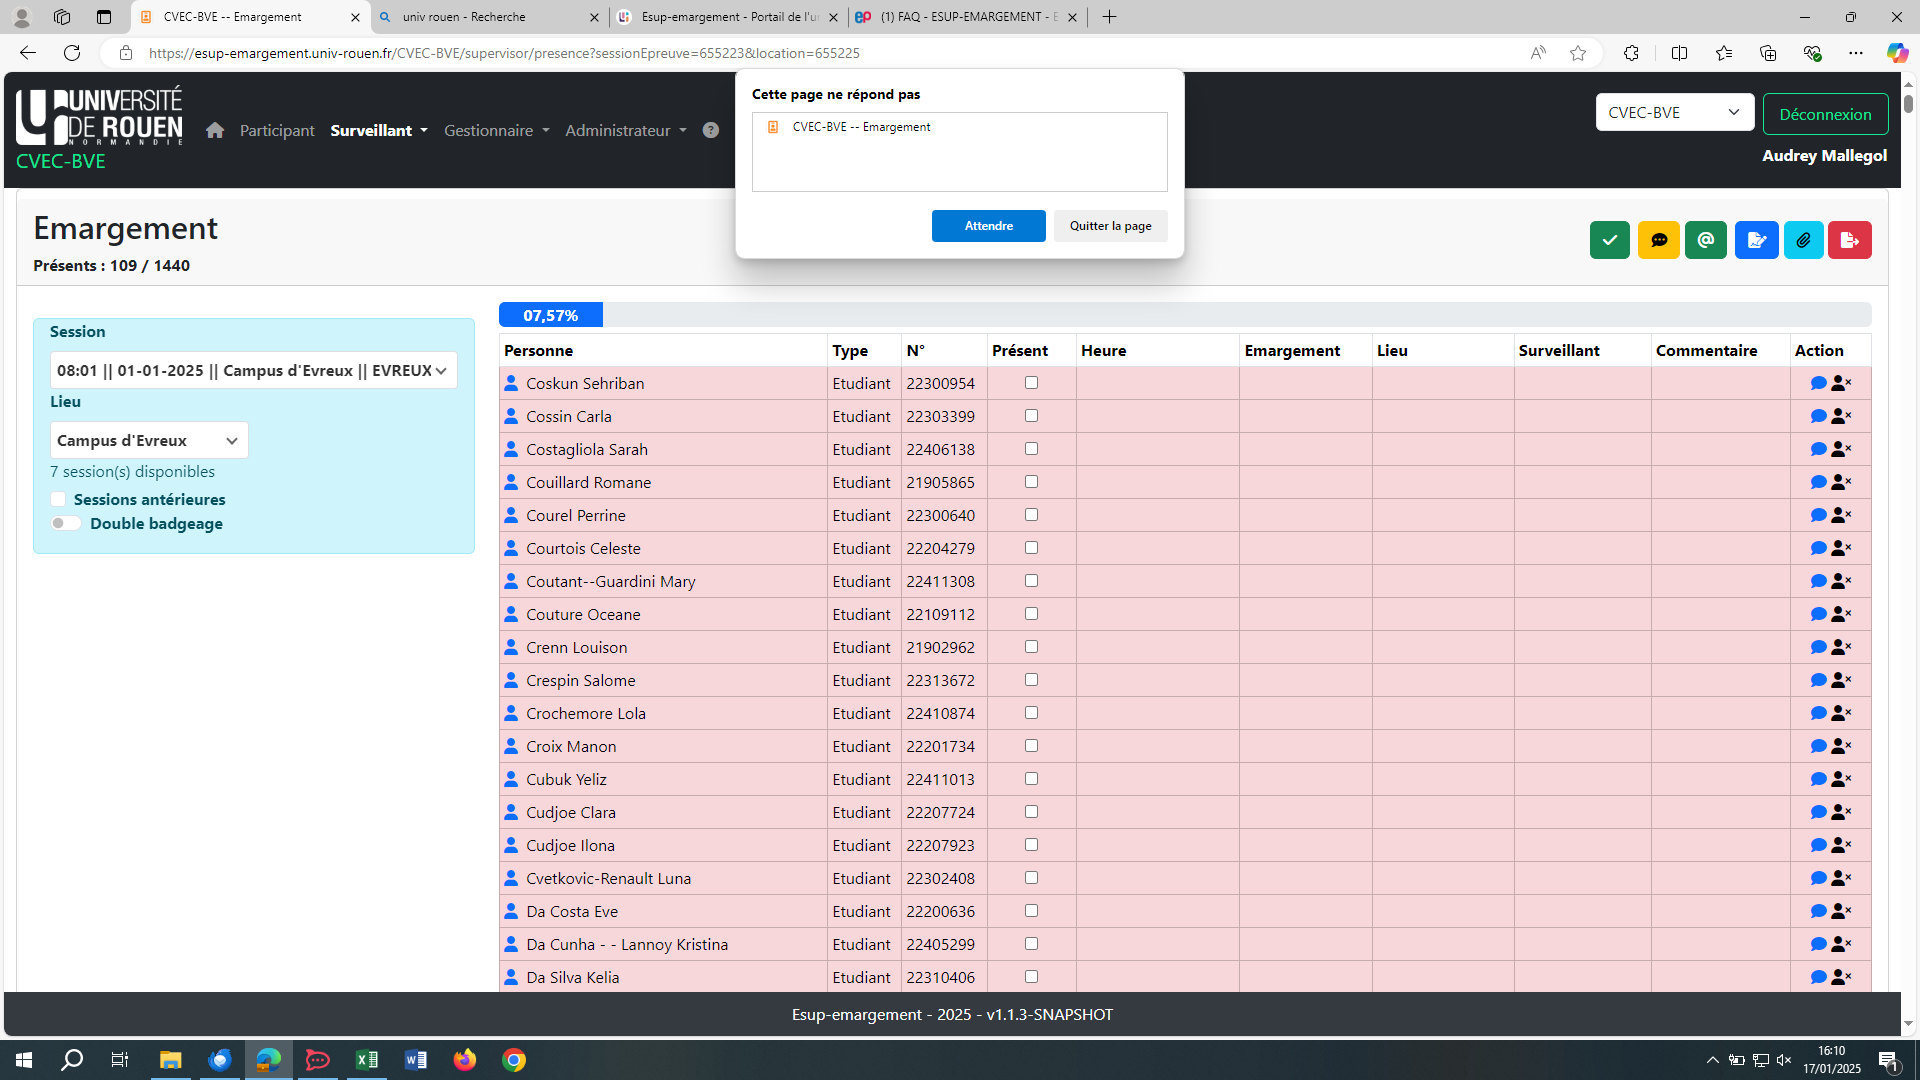Open the Gestionnaire menu
Viewport: 1920px width, 1080px height.
(496, 130)
